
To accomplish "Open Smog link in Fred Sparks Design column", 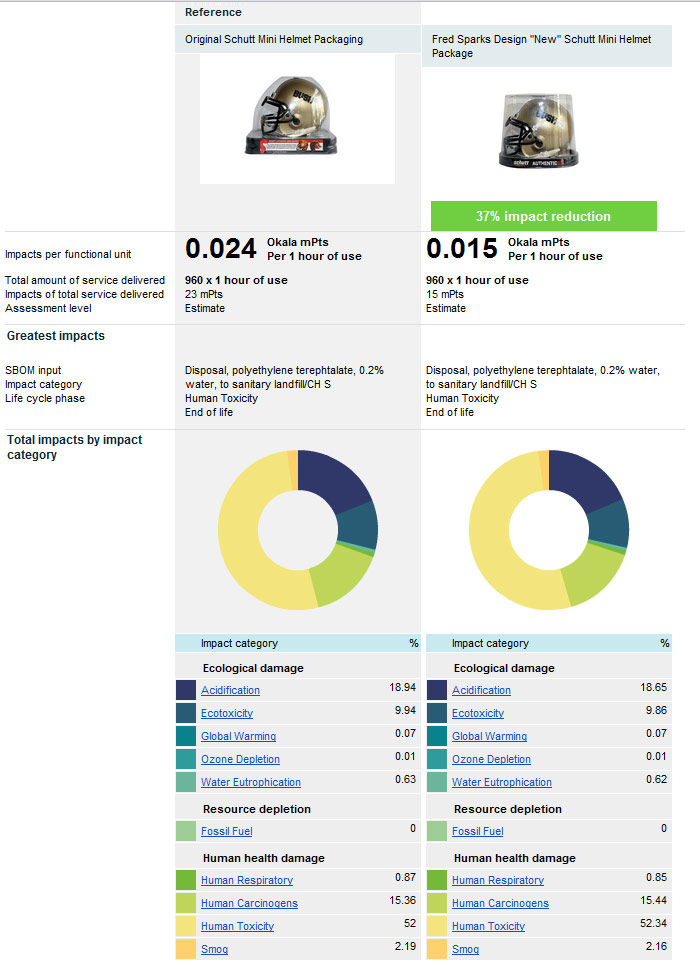I will [x=465, y=949].
